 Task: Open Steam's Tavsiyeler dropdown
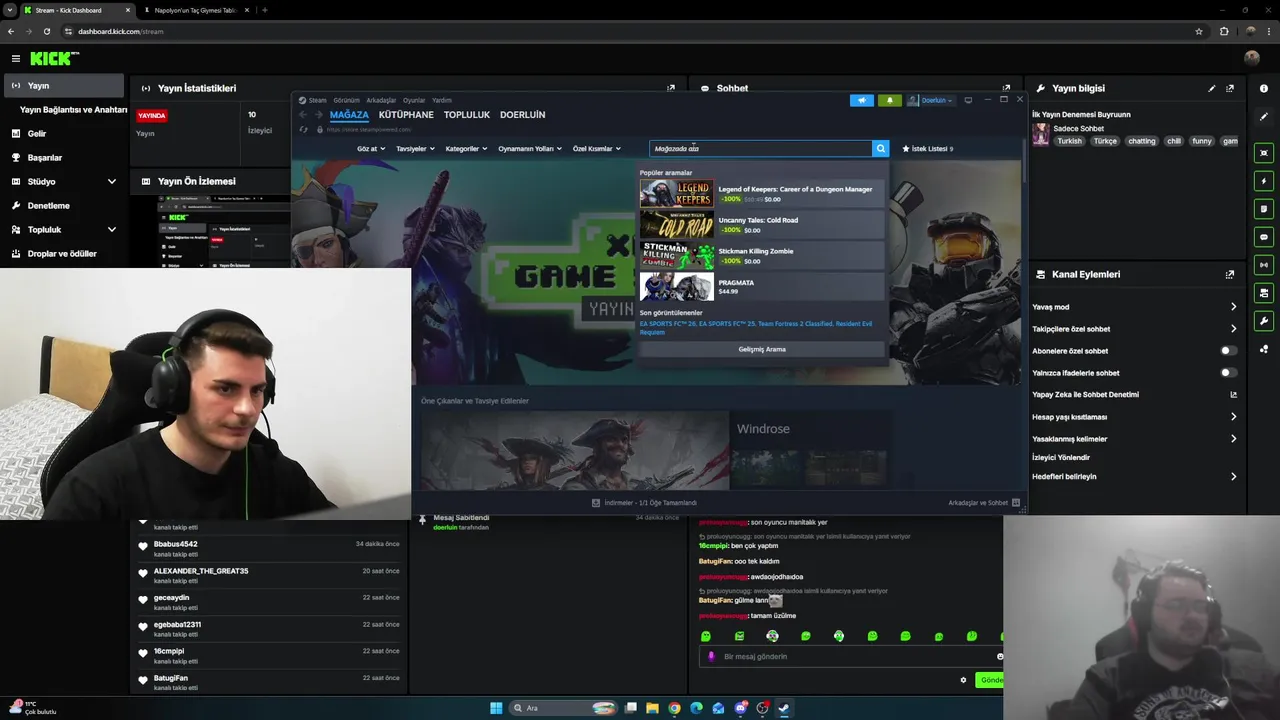point(415,149)
